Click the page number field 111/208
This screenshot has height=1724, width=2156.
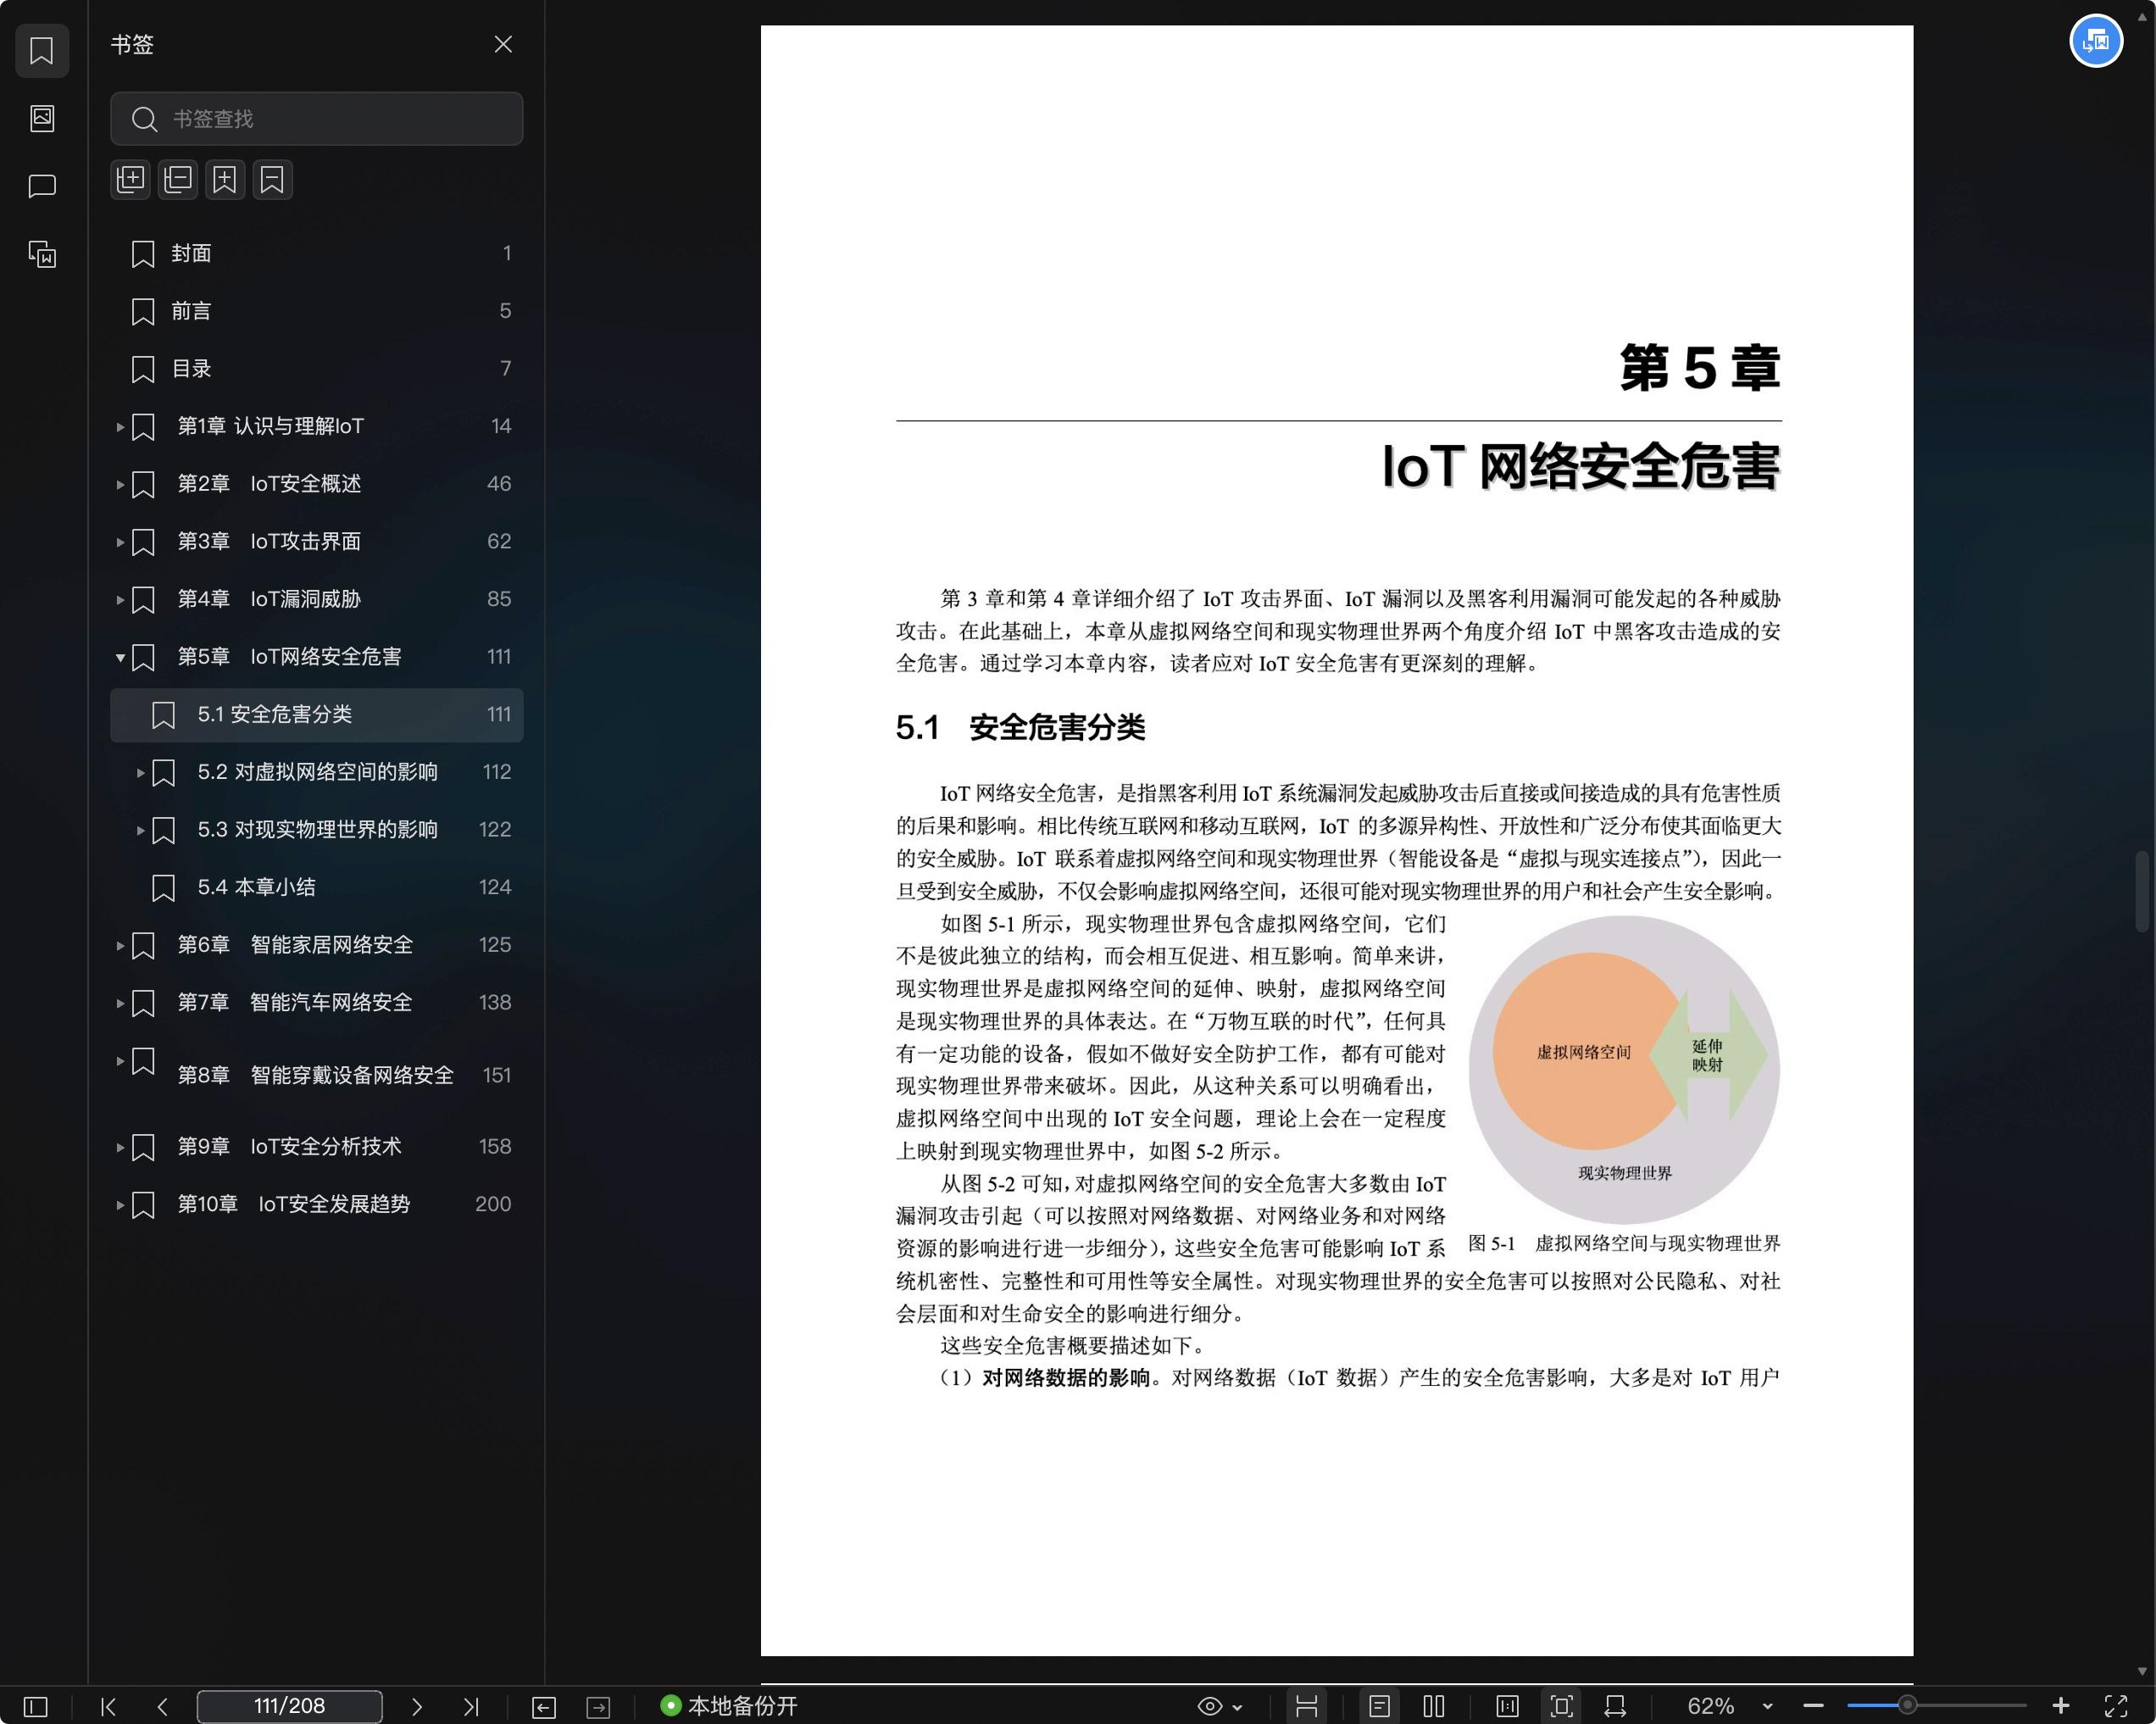pos(289,1706)
